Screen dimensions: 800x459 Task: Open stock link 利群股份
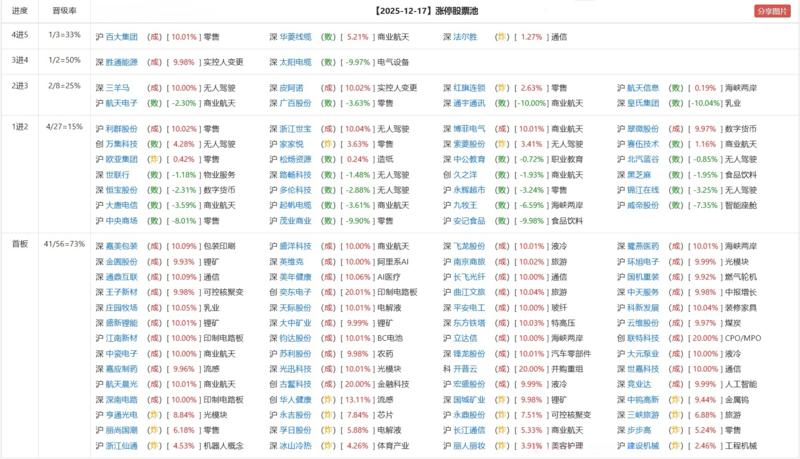(122, 129)
